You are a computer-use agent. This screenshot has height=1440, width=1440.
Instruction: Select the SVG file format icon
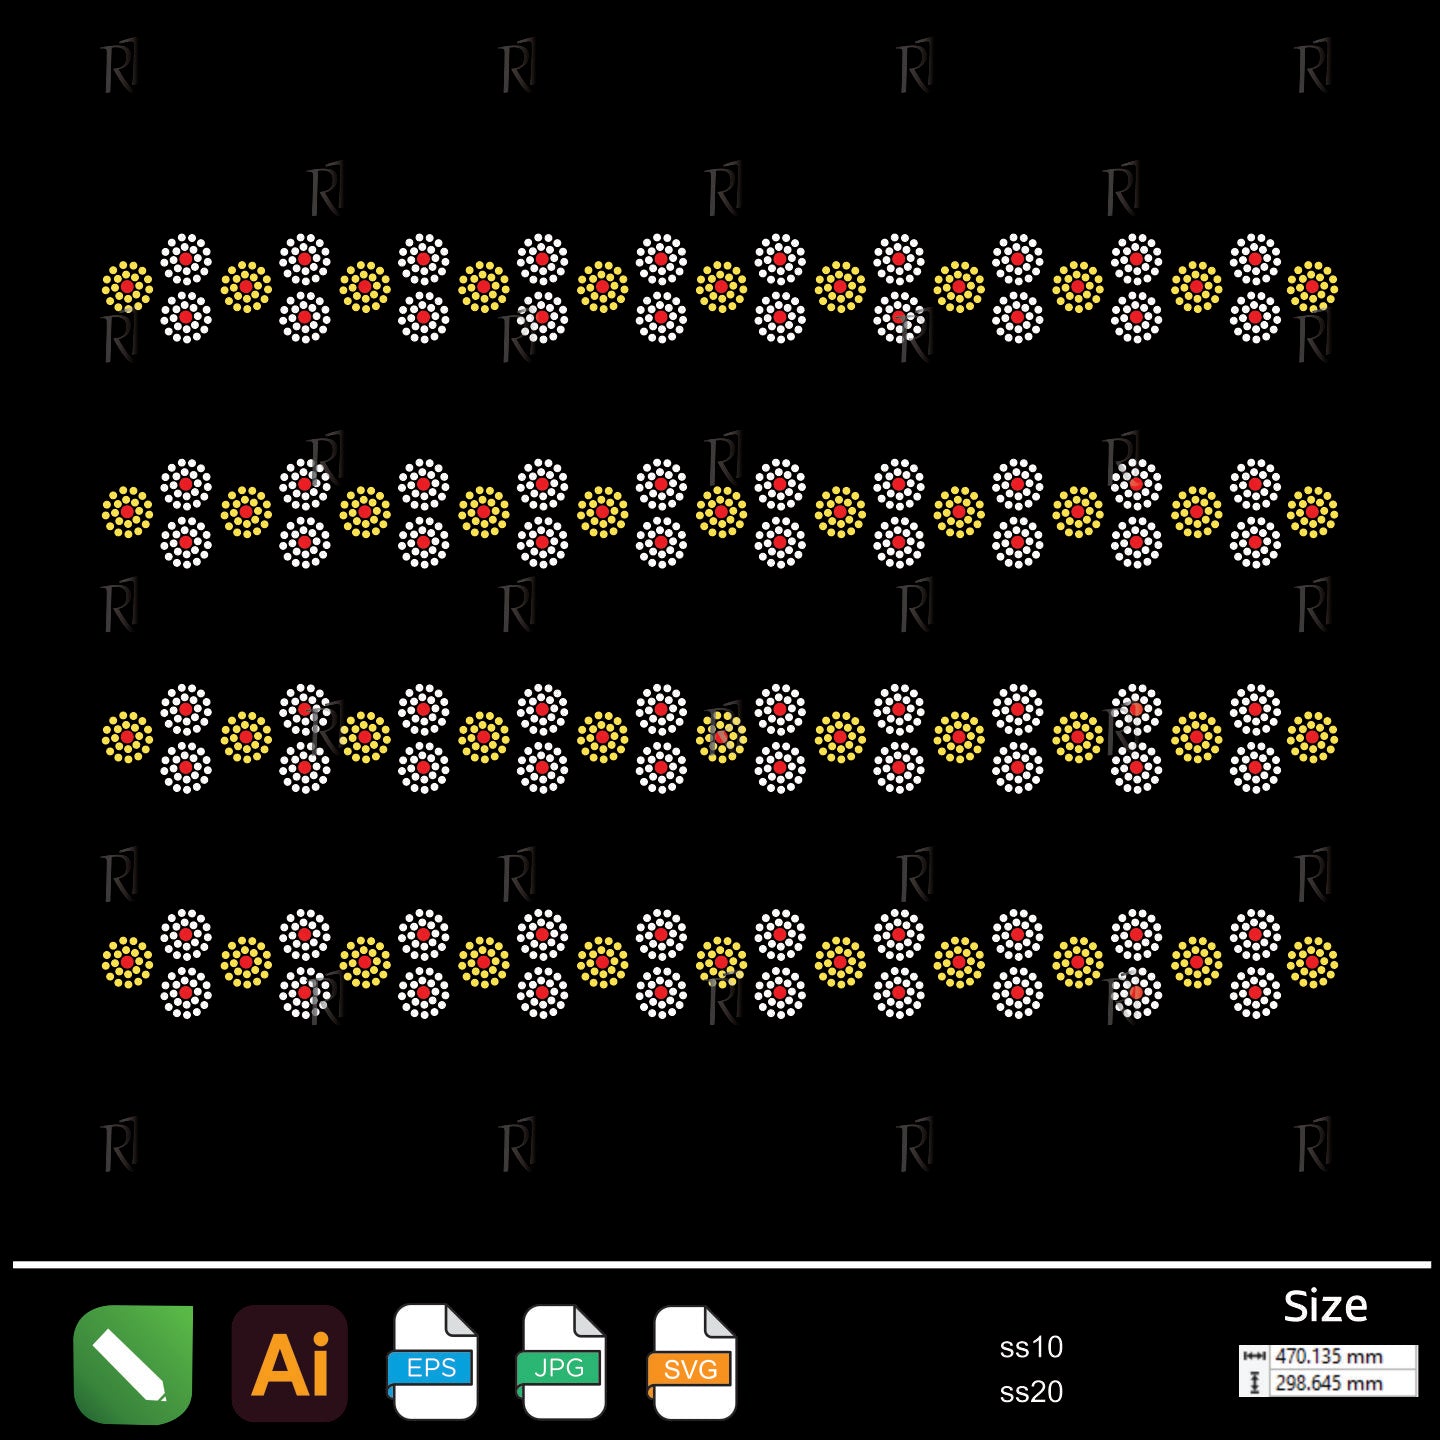point(692,1363)
